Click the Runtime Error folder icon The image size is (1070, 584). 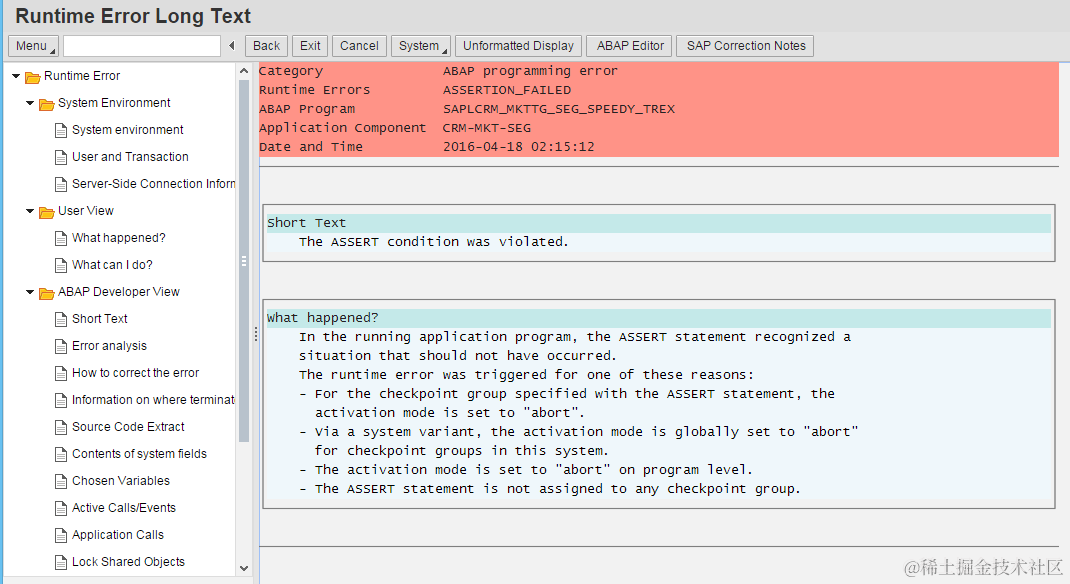click(x=32, y=77)
